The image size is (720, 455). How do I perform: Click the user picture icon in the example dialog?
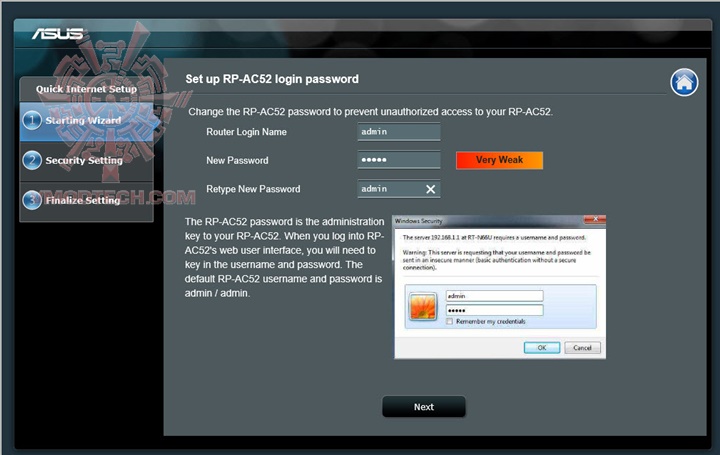[422, 307]
